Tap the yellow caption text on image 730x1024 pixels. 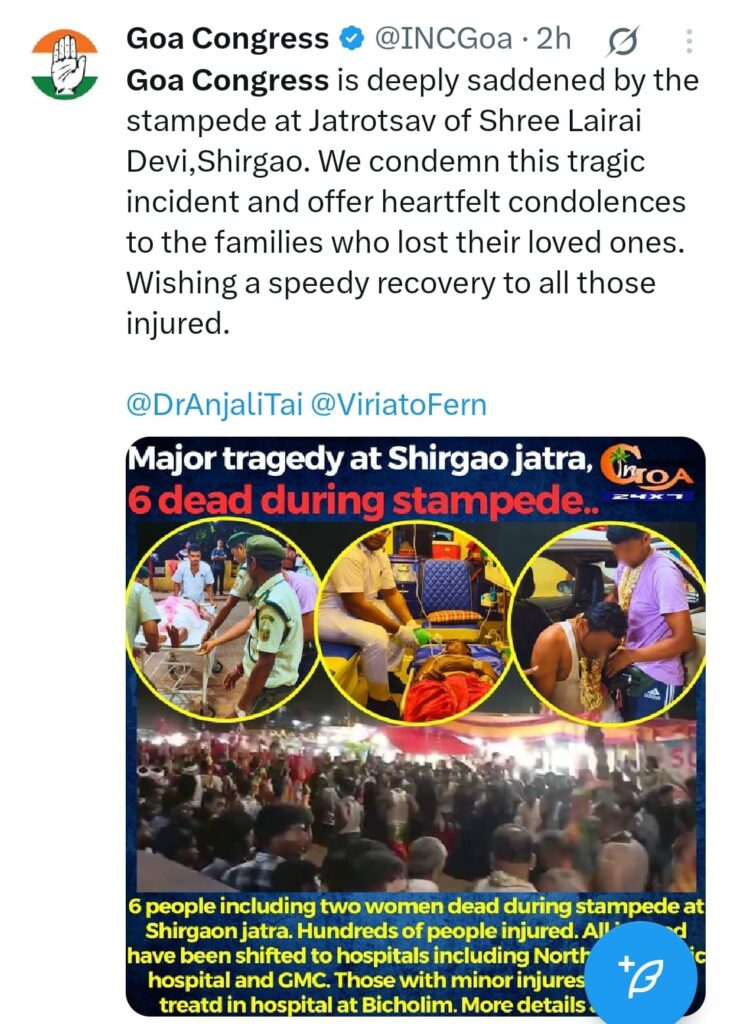(x=415, y=955)
